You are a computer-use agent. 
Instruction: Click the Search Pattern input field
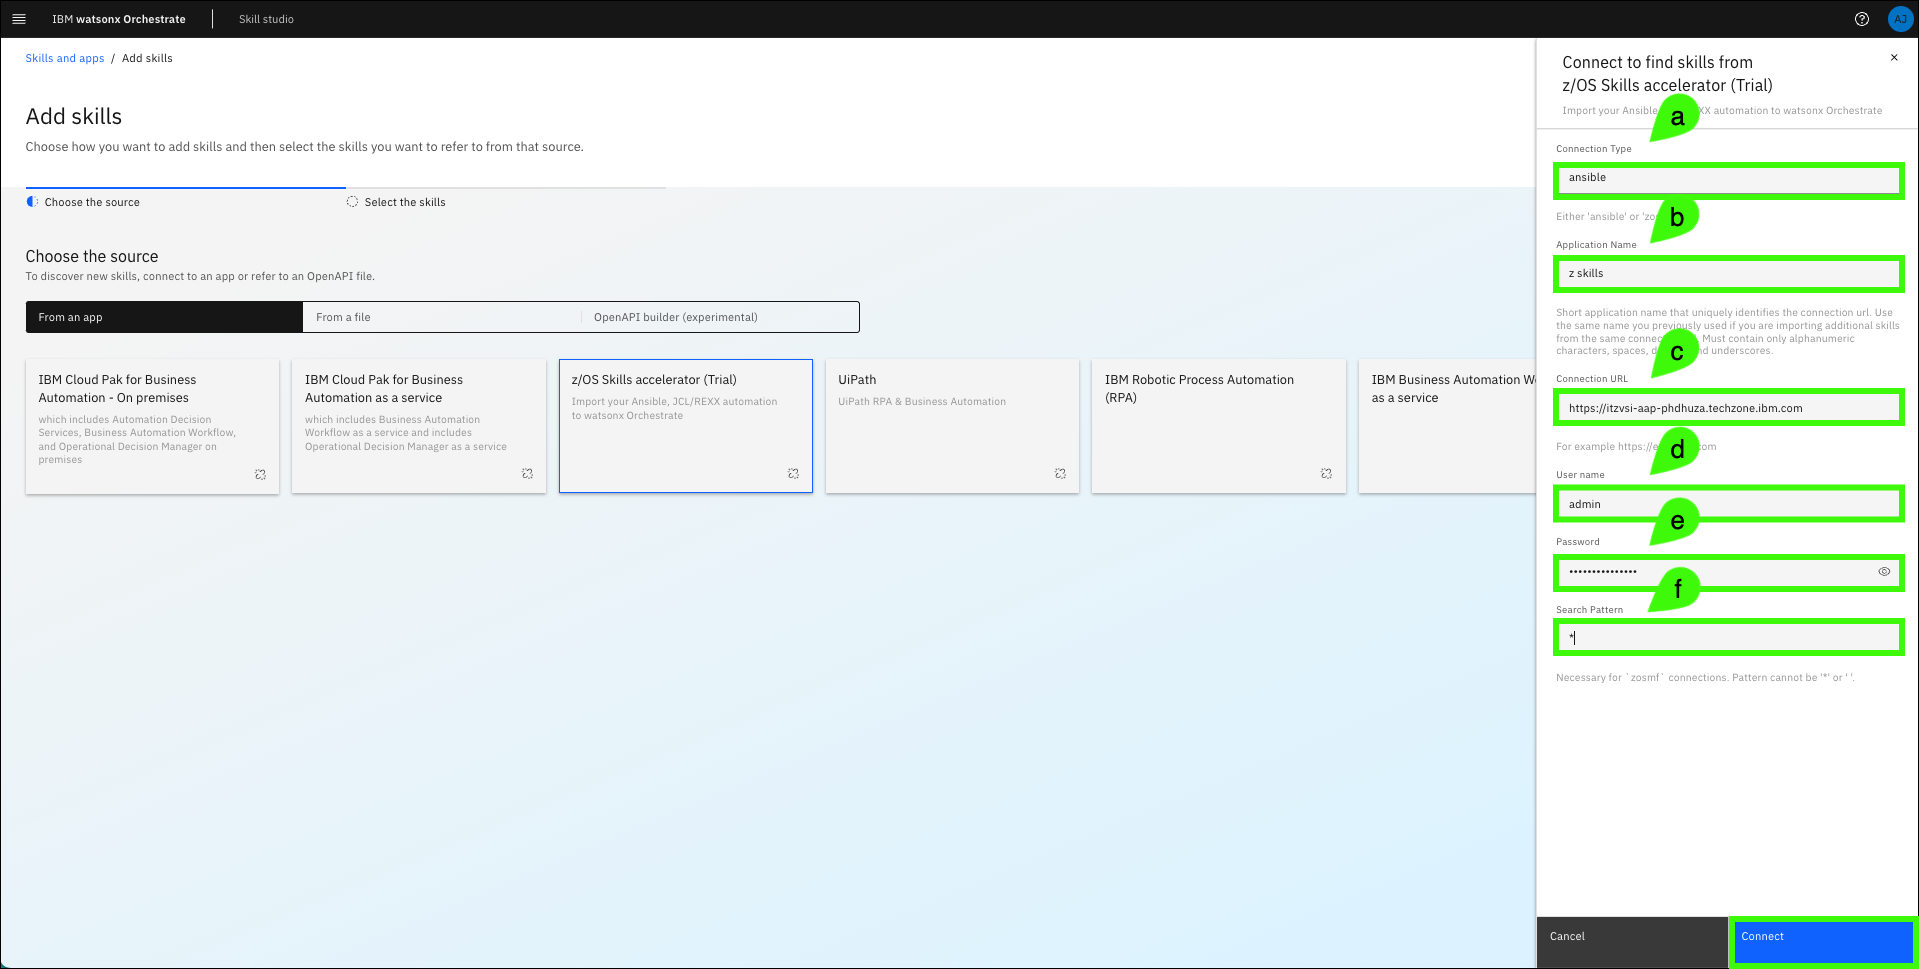[1728, 638]
